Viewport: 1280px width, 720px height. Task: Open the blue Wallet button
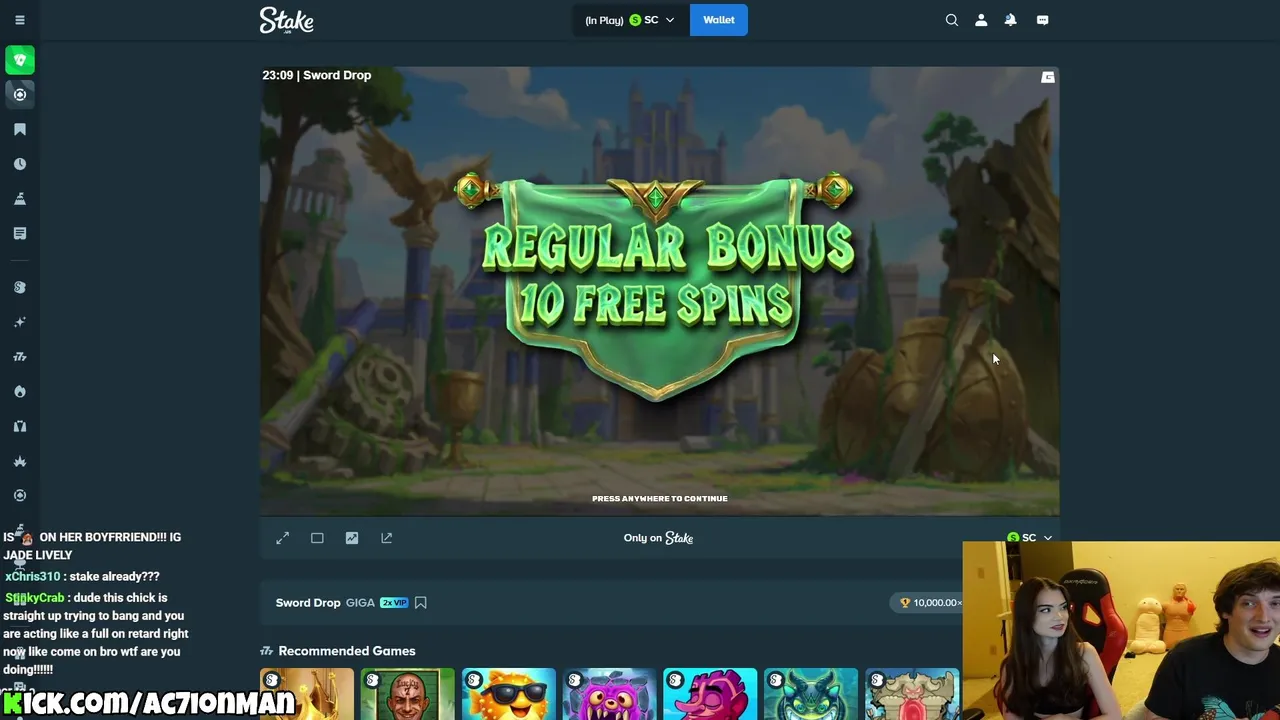[x=719, y=20]
